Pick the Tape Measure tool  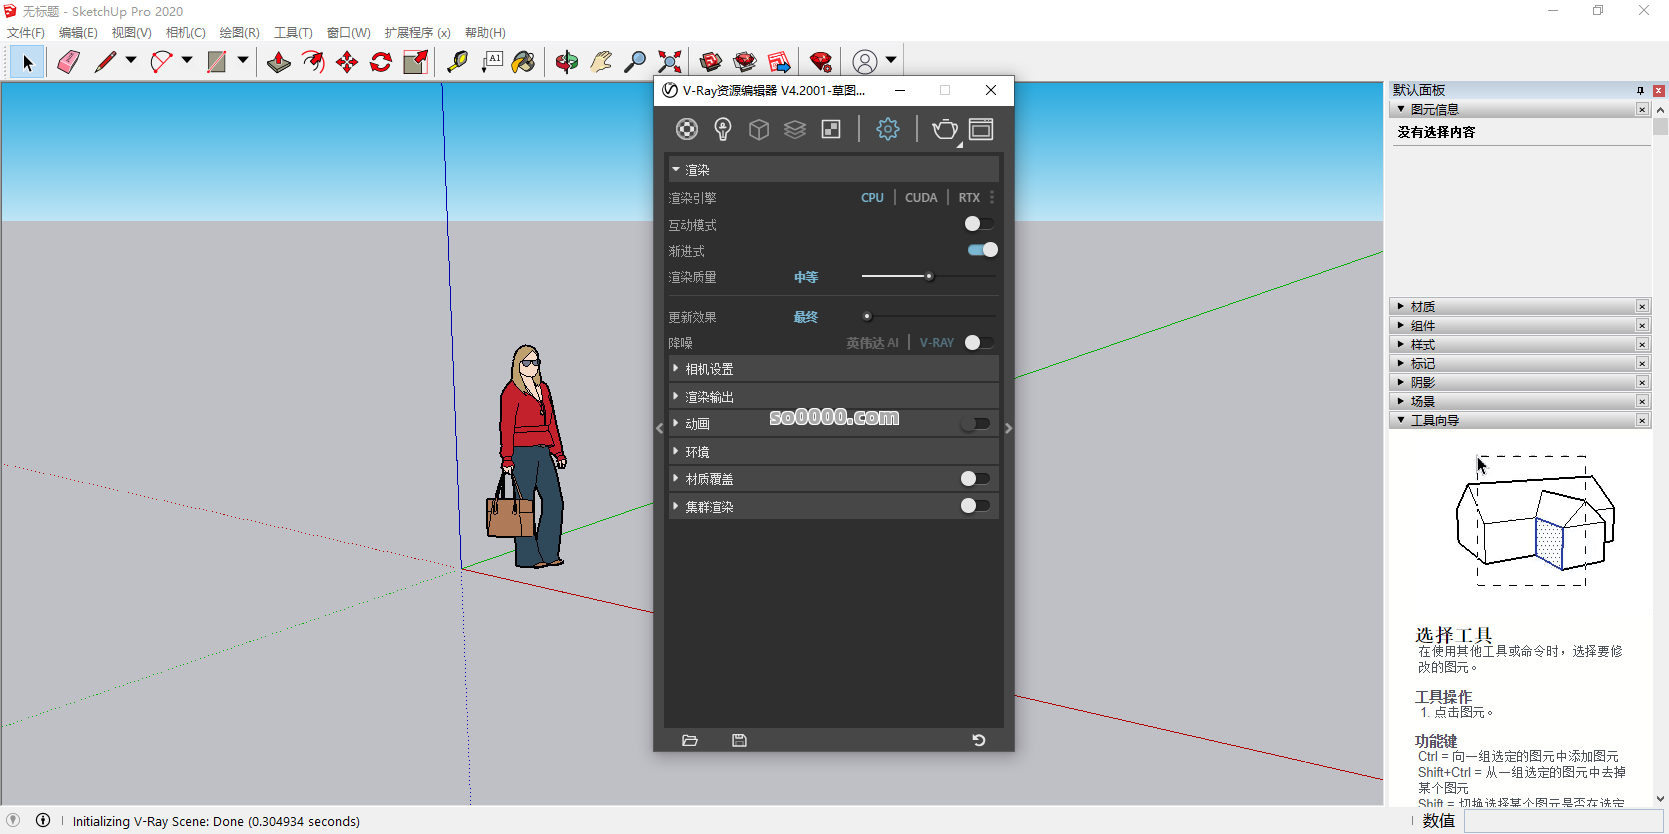457,62
